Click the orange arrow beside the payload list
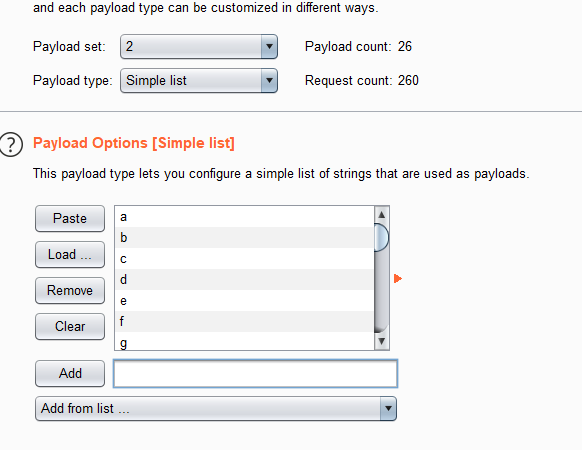The width and height of the screenshot is (582, 450). (x=398, y=278)
